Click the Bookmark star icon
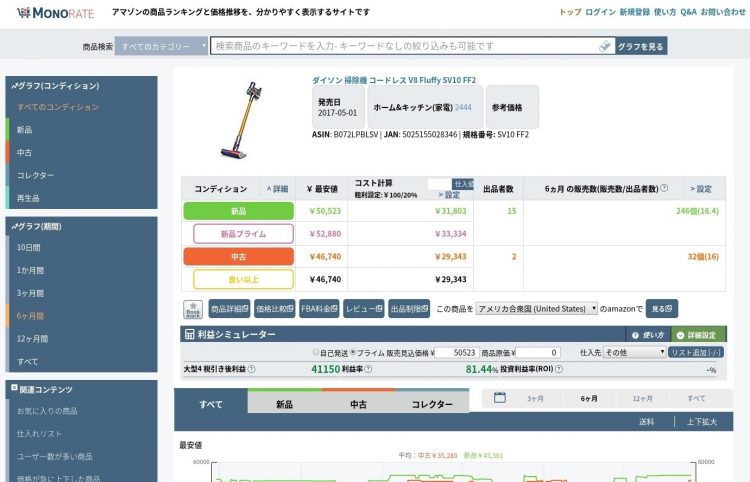Viewport: 750px width, 482px height. (x=193, y=309)
